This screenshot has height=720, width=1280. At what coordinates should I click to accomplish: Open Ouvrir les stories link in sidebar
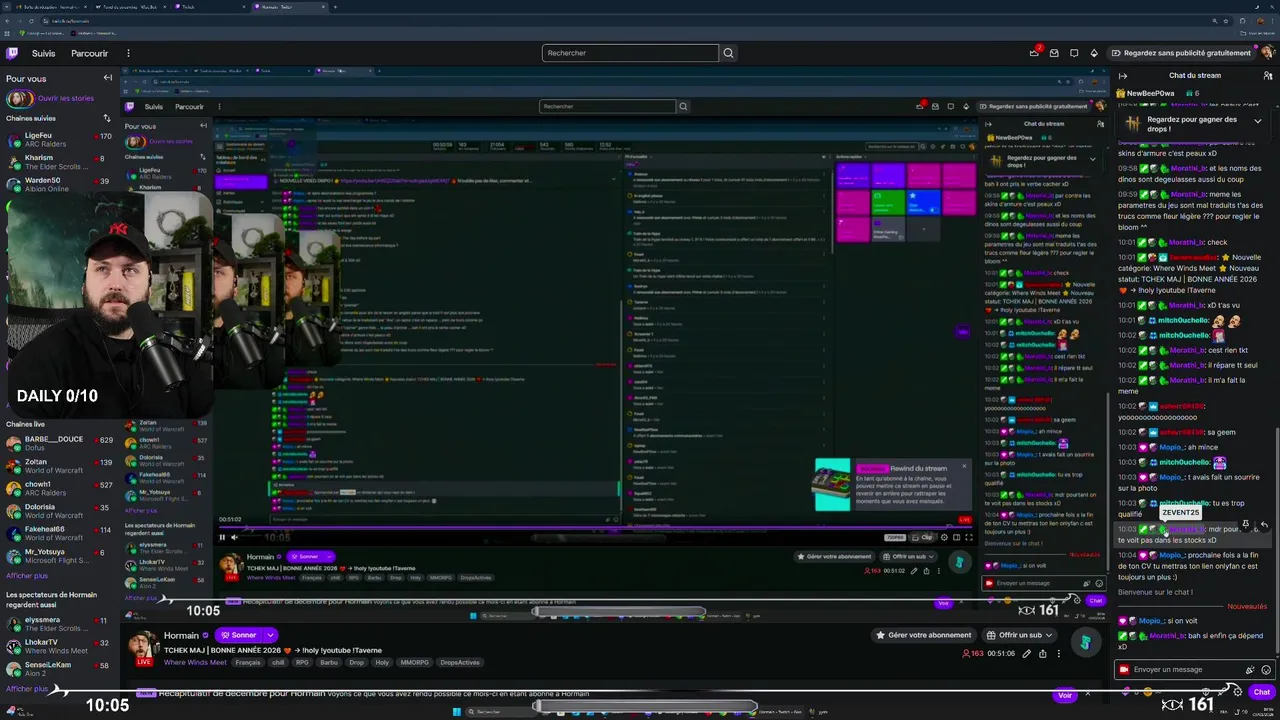pyautogui.click(x=66, y=98)
